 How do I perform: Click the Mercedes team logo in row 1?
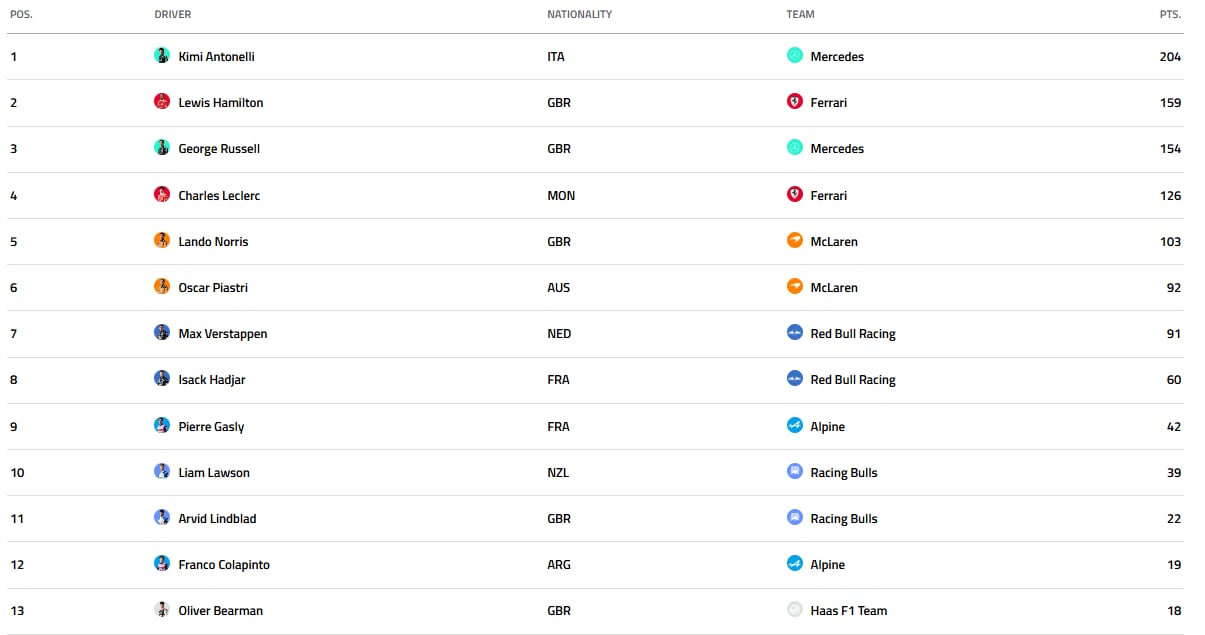coord(795,56)
